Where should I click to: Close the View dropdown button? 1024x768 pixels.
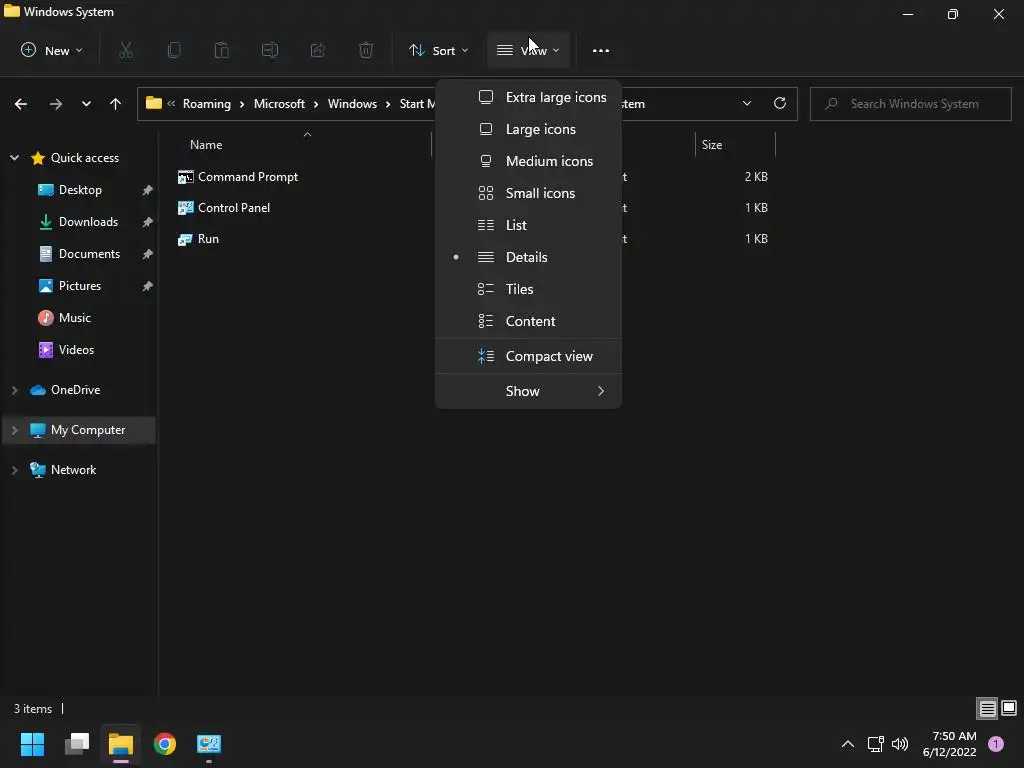528,50
